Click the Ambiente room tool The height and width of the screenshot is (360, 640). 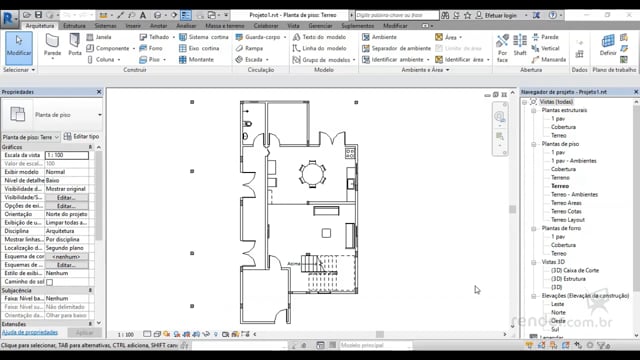[379, 37]
